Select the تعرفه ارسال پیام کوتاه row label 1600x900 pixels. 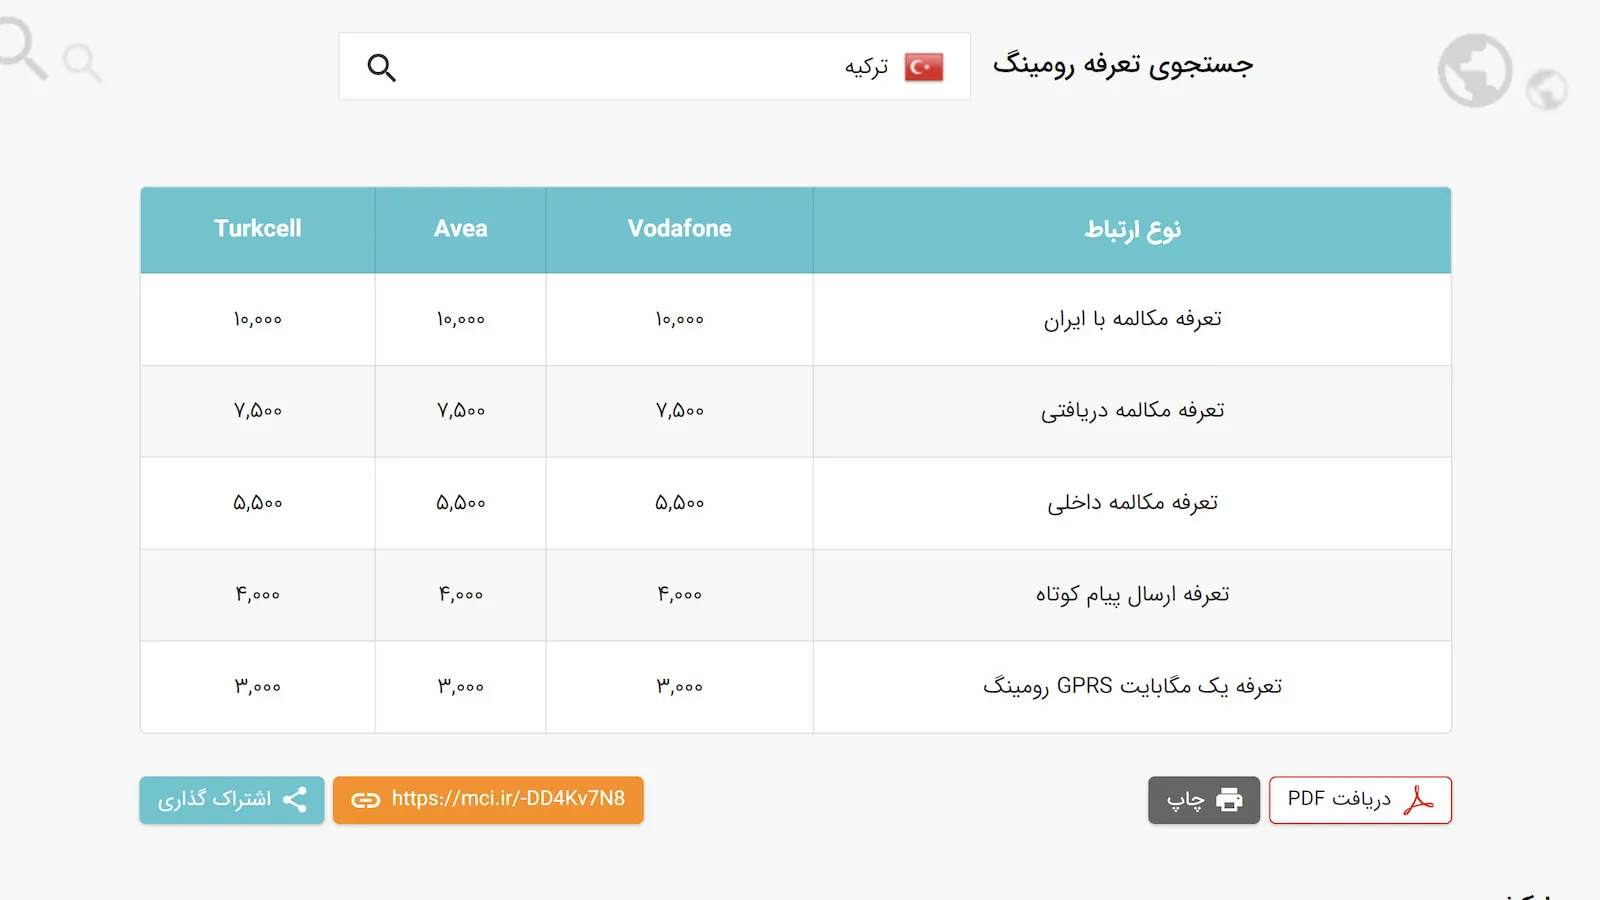point(1133,595)
